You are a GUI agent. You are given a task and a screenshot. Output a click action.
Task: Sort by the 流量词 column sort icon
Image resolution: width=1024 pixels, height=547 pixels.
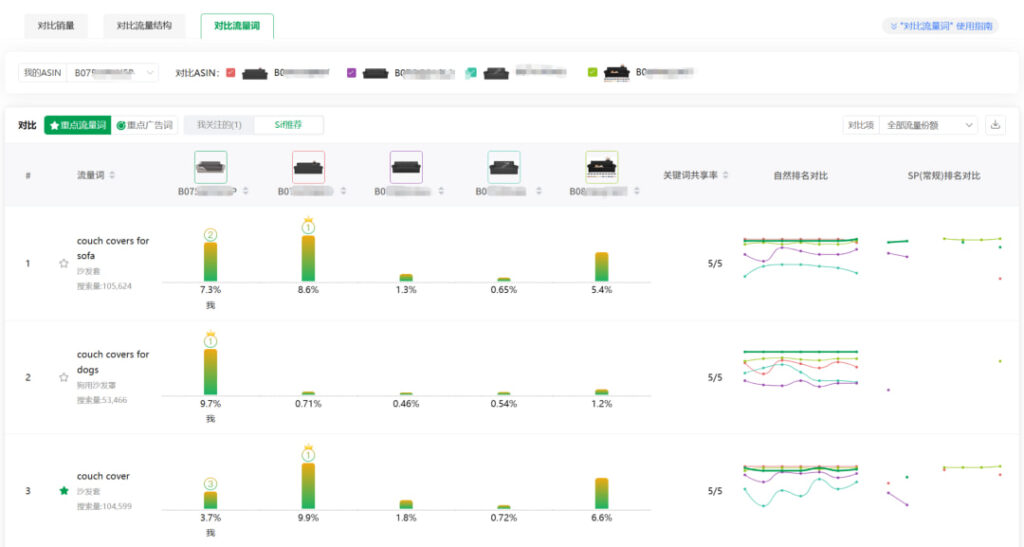click(x=112, y=175)
